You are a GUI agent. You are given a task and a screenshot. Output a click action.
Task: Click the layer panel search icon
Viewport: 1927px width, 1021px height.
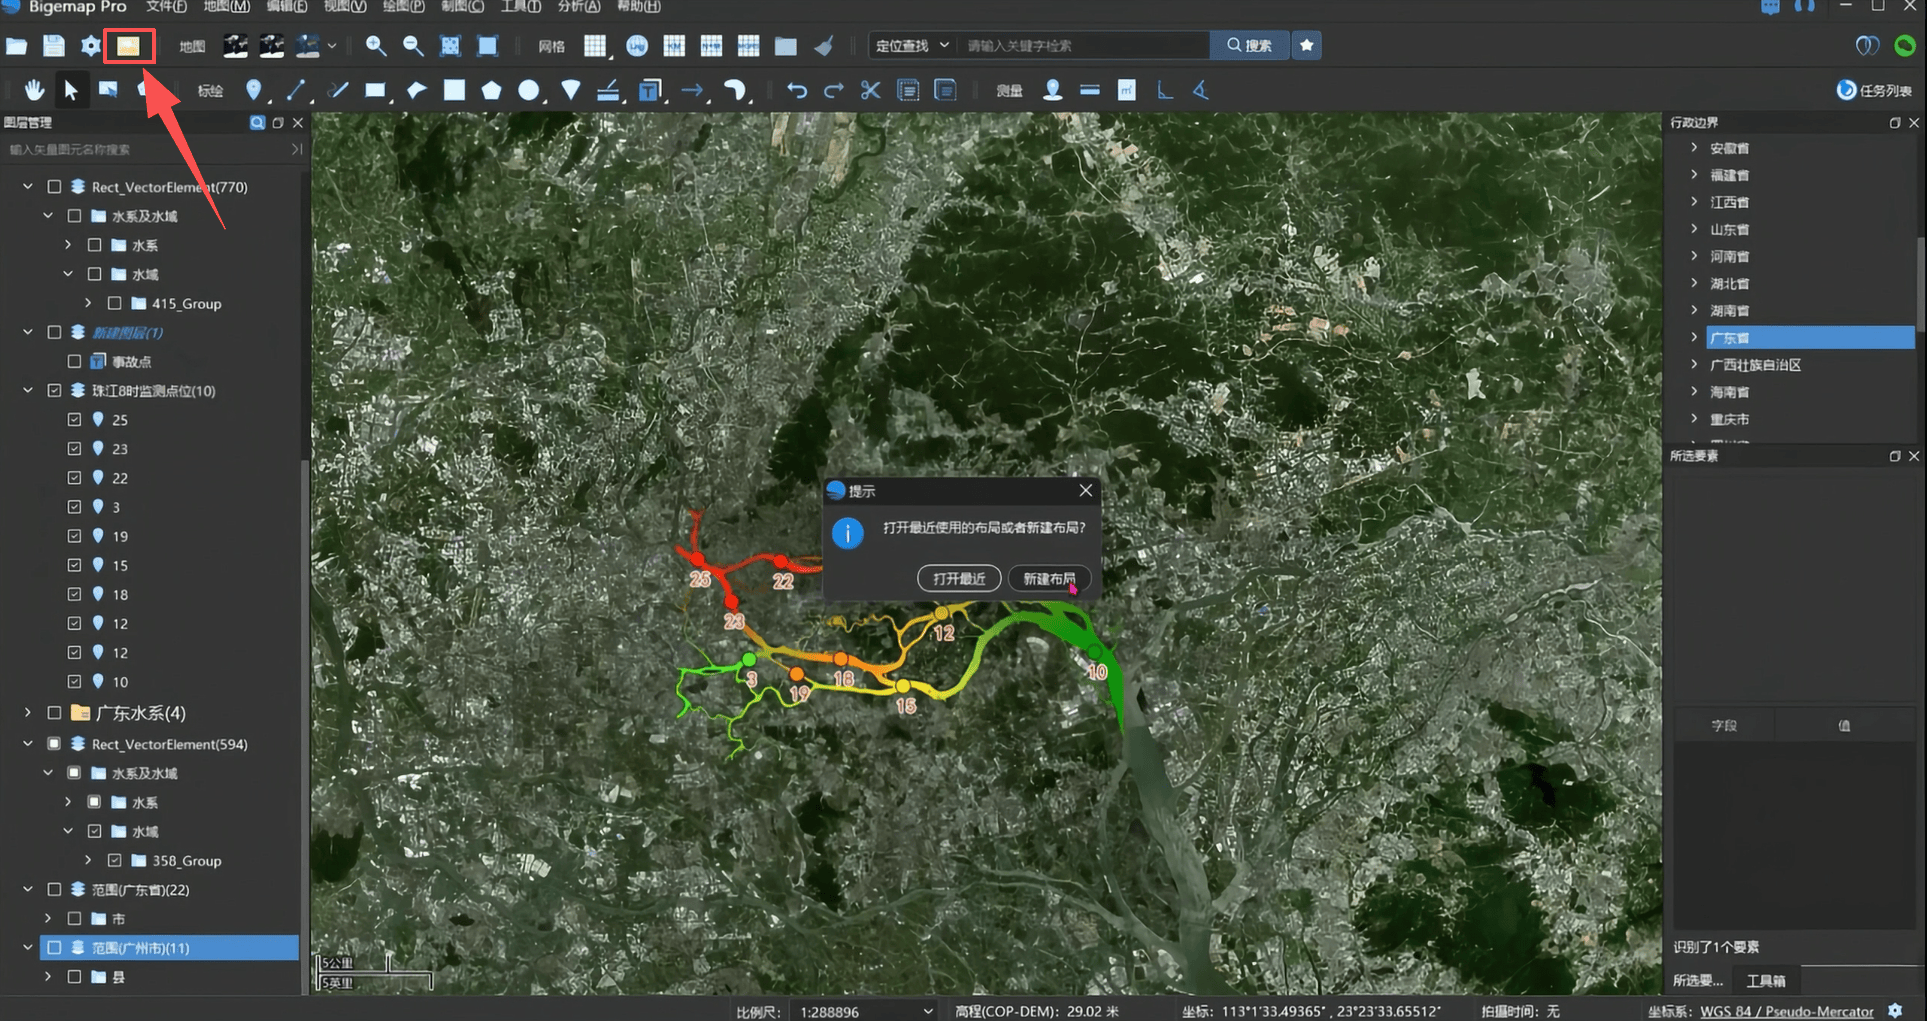click(257, 123)
